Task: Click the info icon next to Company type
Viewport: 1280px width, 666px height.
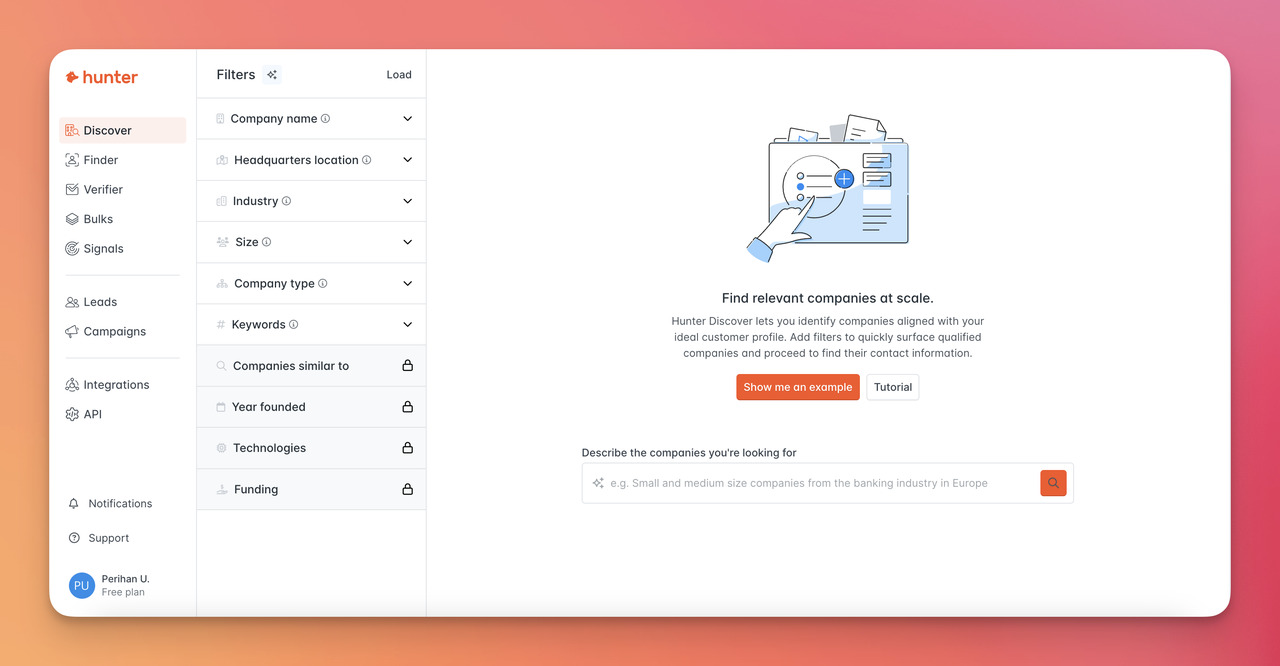Action: point(322,283)
